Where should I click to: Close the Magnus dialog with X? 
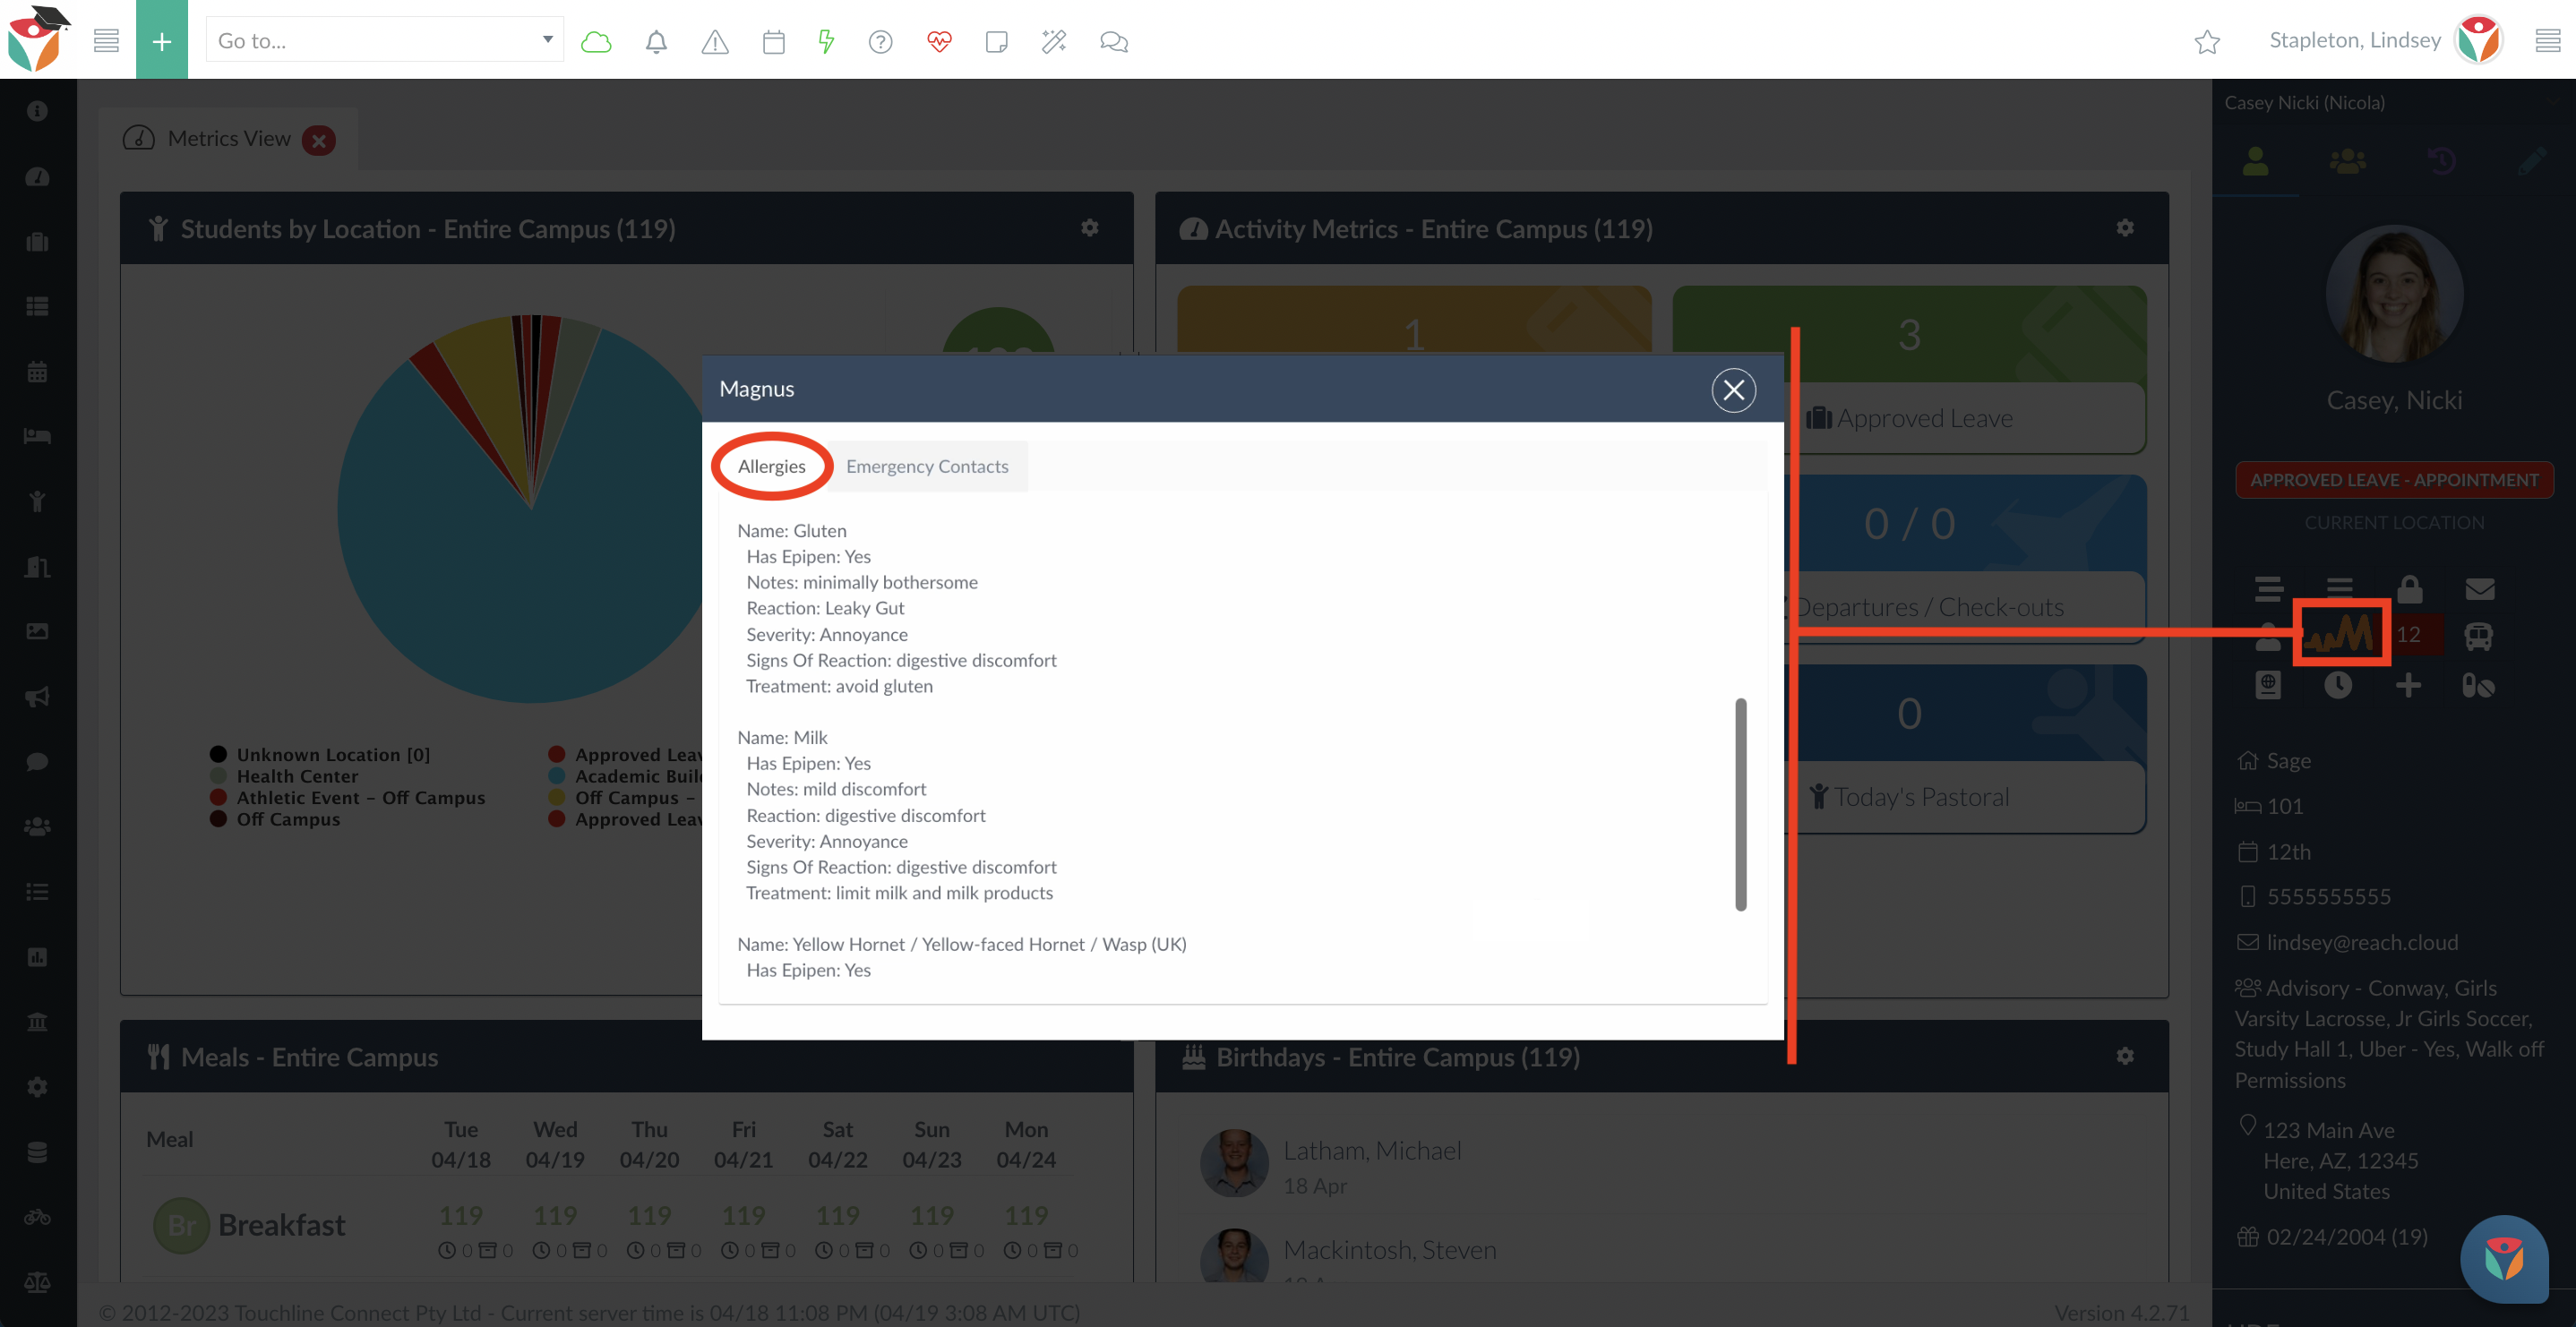pyautogui.click(x=1733, y=390)
